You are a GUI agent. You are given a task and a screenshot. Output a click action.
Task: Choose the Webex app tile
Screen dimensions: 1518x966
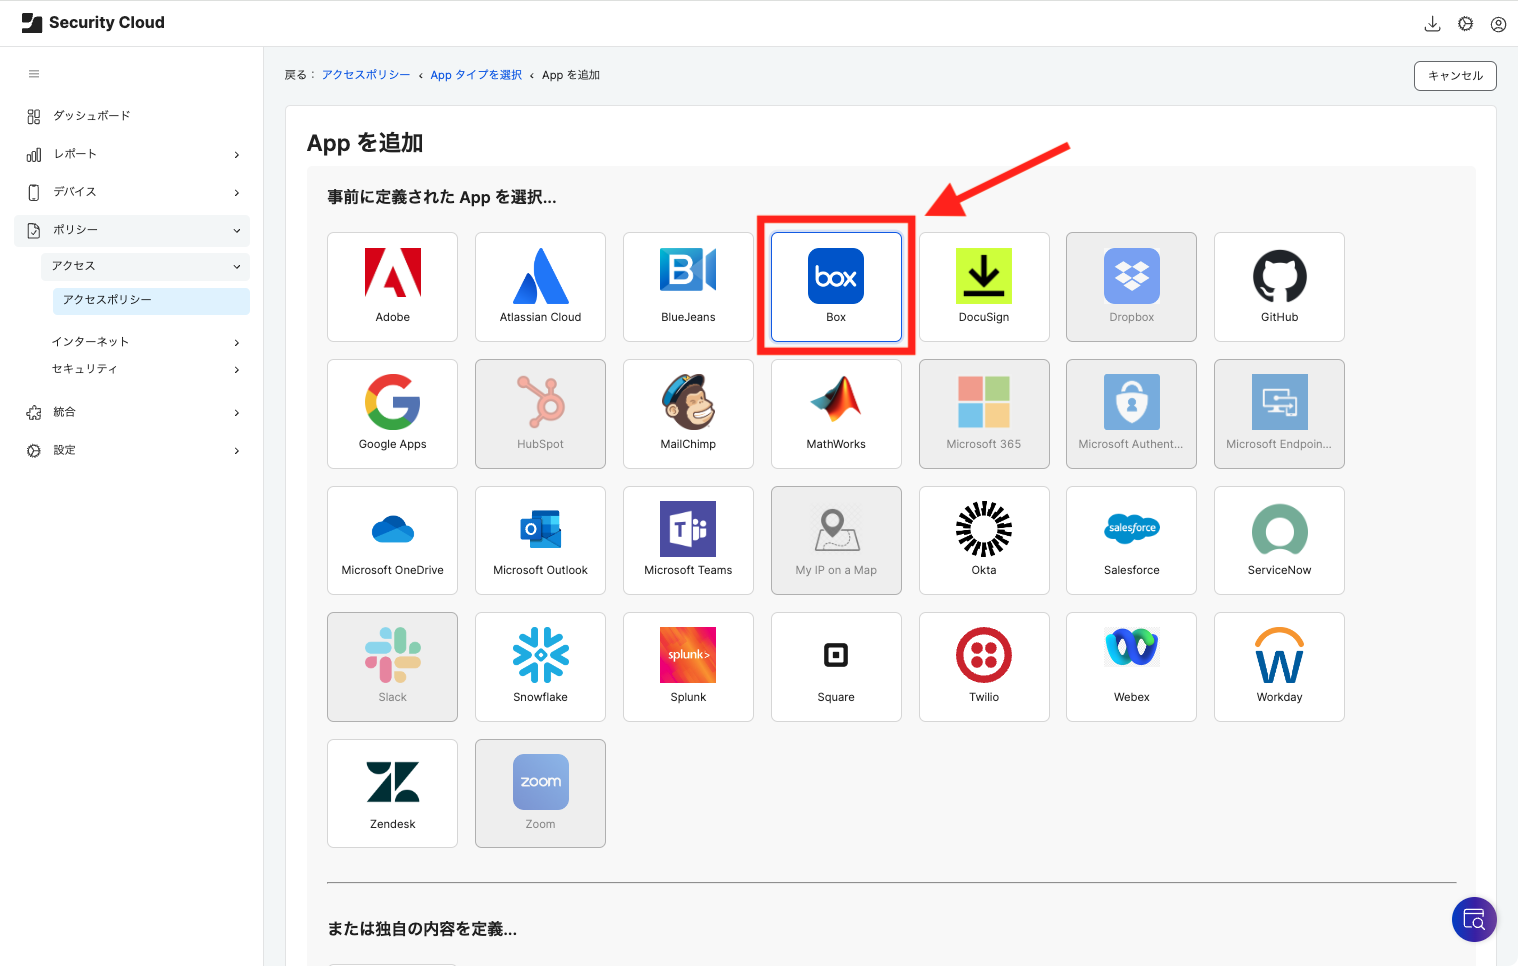pyautogui.click(x=1131, y=667)
